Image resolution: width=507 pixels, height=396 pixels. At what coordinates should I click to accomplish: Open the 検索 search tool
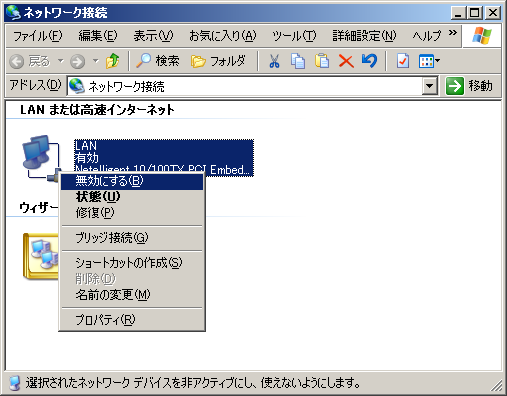point(158,61)
